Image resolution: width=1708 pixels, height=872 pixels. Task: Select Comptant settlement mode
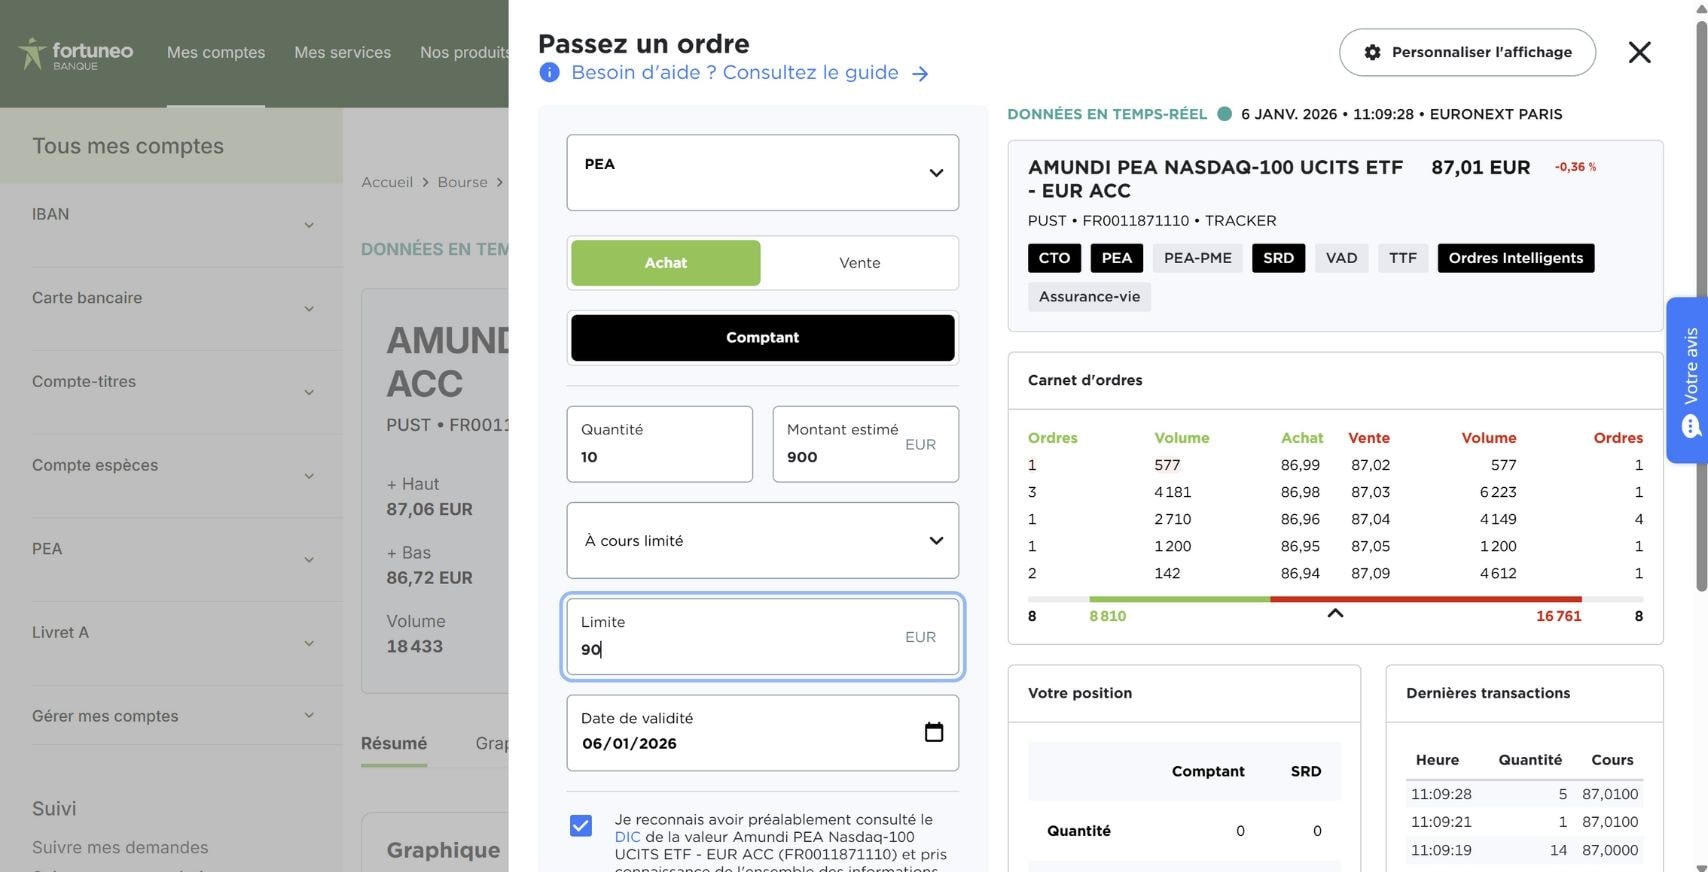click(x=762, y=338)
